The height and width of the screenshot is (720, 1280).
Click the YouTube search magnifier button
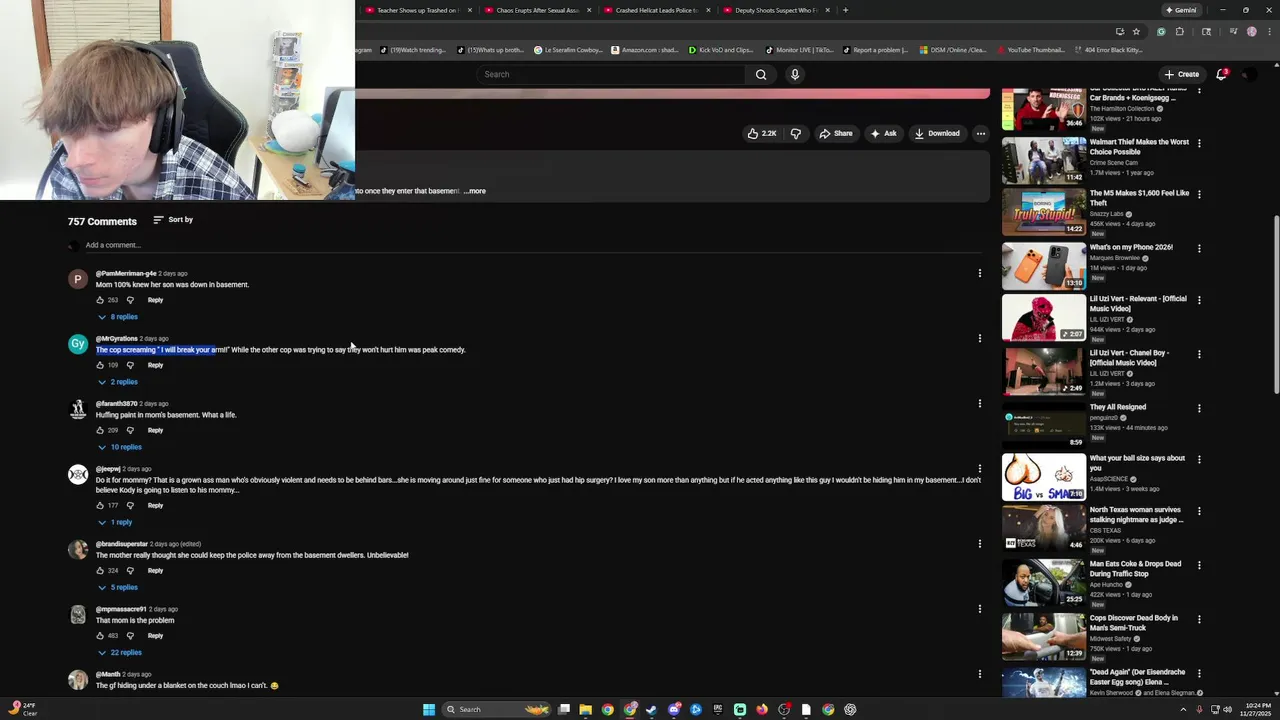coord(761,74)
